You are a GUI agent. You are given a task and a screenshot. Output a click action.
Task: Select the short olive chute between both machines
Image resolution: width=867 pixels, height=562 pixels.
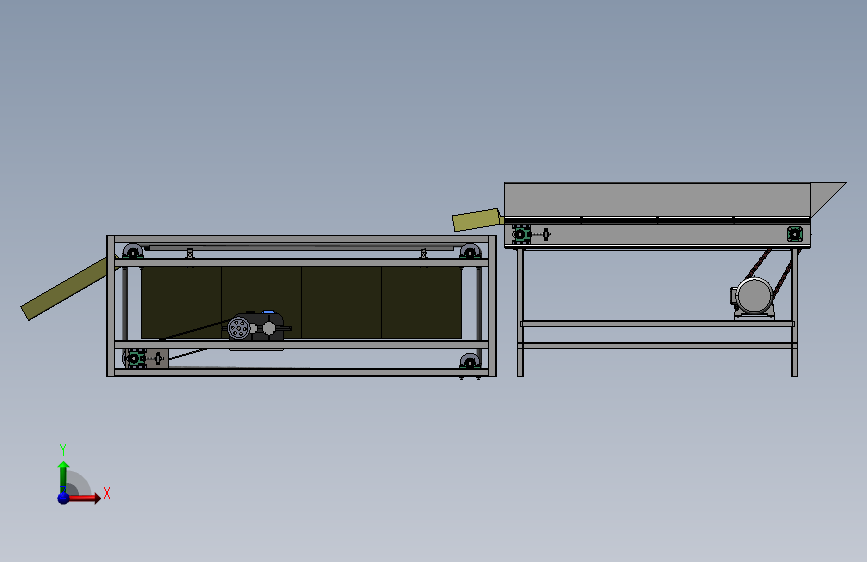pyautogui.click(x=478, y=220)
